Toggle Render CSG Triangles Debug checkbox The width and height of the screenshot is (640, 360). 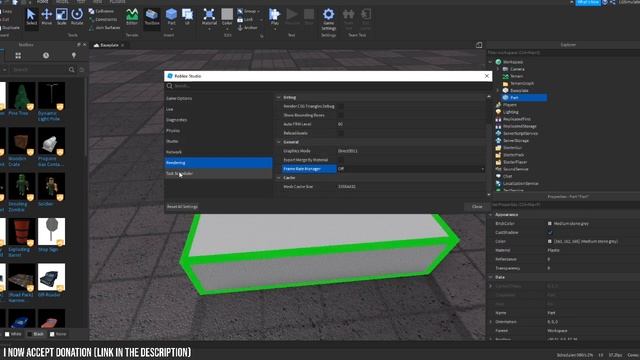[x=340, y=107]
